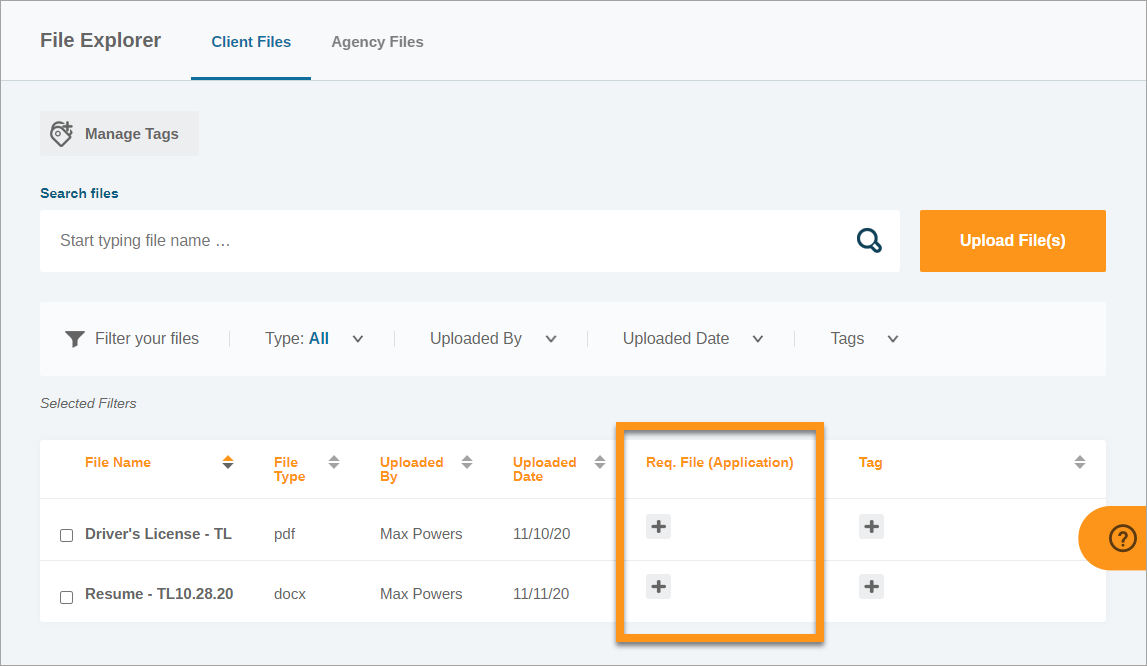Image resolution: width=1147 pixels, height=666 pixels.
Task: Add required file for Resume row
Action: click(658, 586)
